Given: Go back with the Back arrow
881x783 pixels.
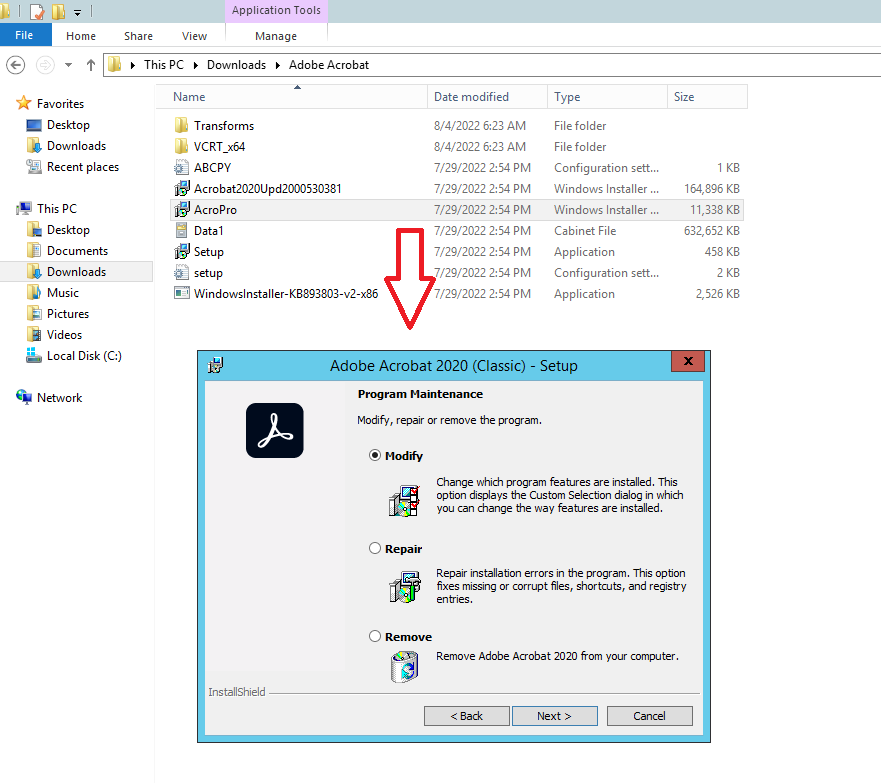Looking at the screenshot, I should (x=16, y=65).
